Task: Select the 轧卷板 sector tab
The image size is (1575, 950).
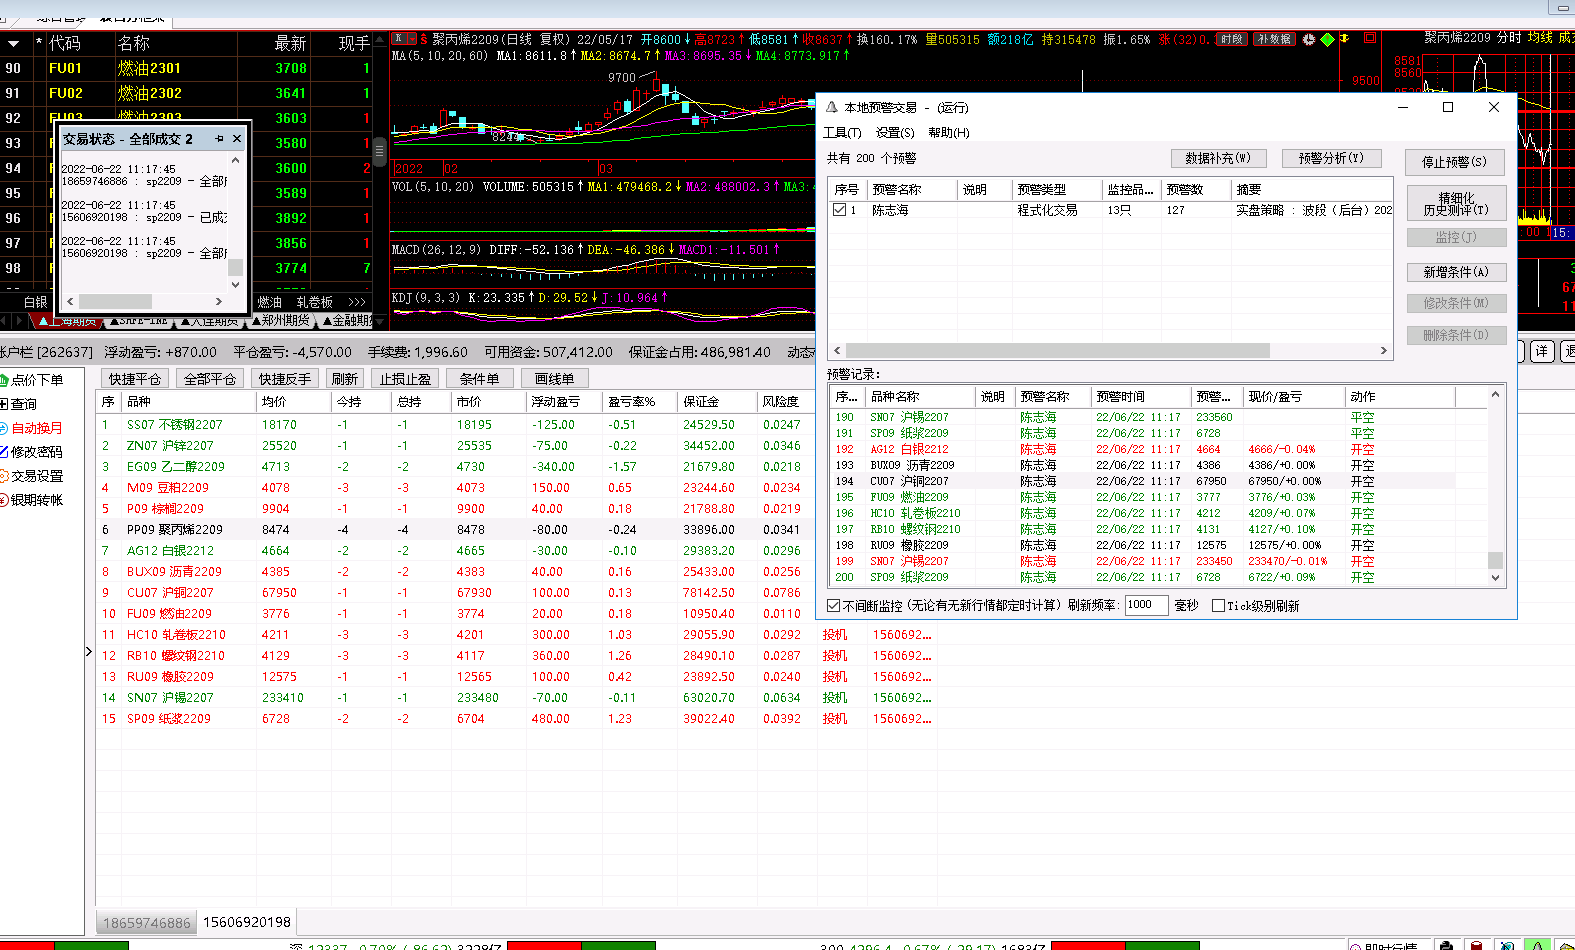Action: click(x=314, y=302)
